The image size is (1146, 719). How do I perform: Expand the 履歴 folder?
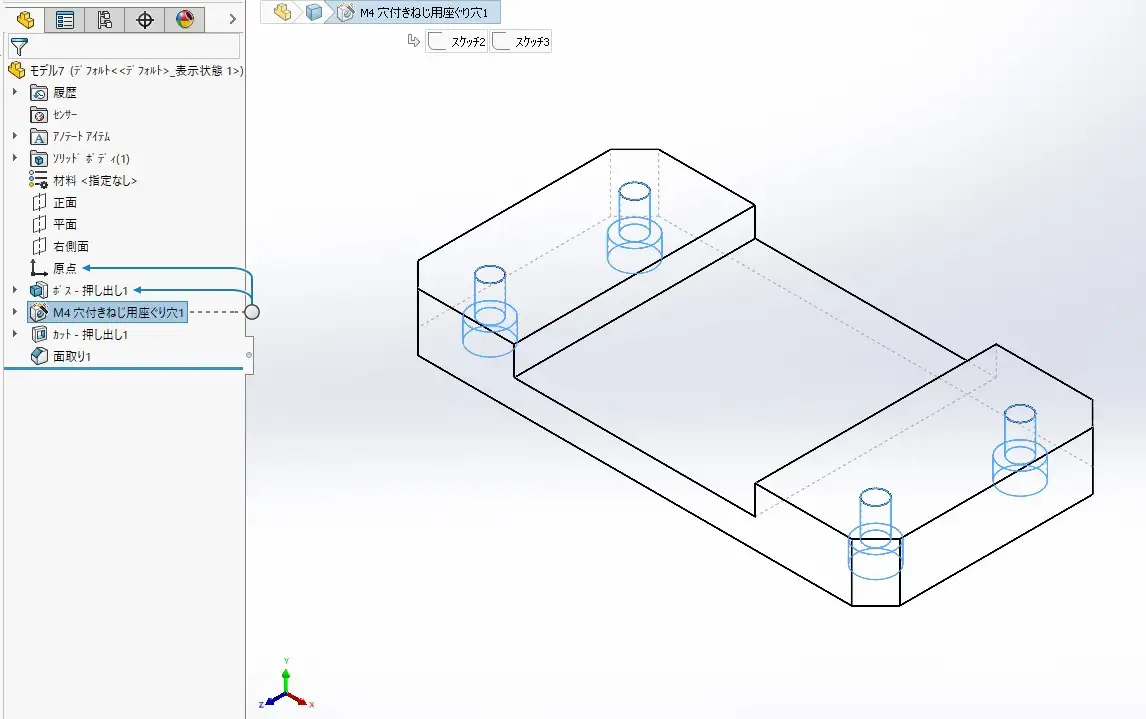coord(15,93)
